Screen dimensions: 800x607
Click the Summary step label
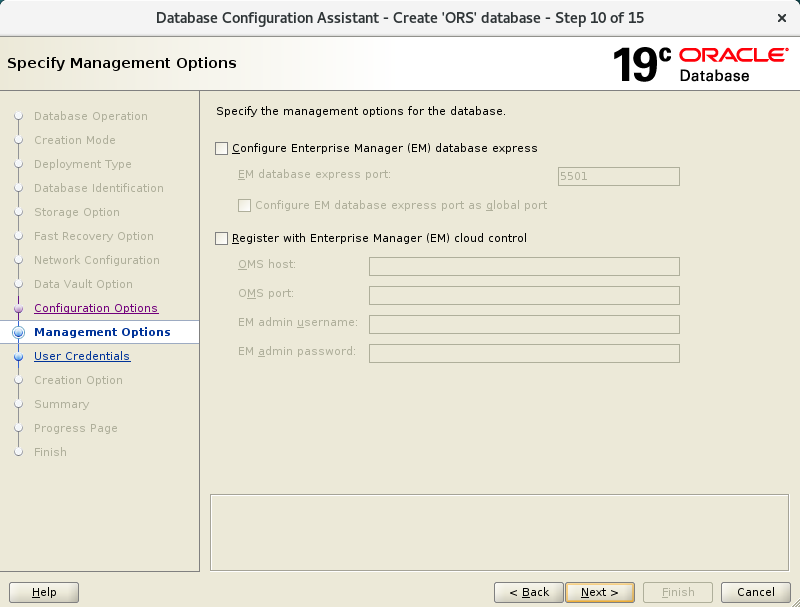(x=61, y=404)
